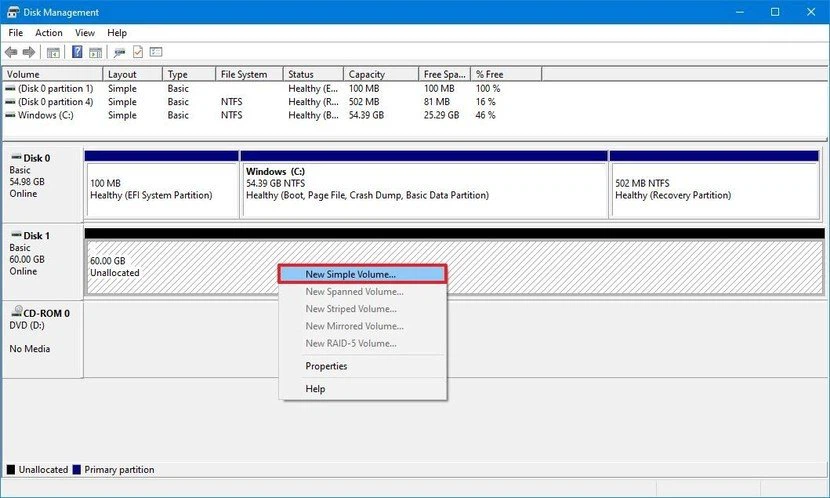Screen dimensions: 830x498
Task: Click Help in the context menu
Action: [315, 389]
